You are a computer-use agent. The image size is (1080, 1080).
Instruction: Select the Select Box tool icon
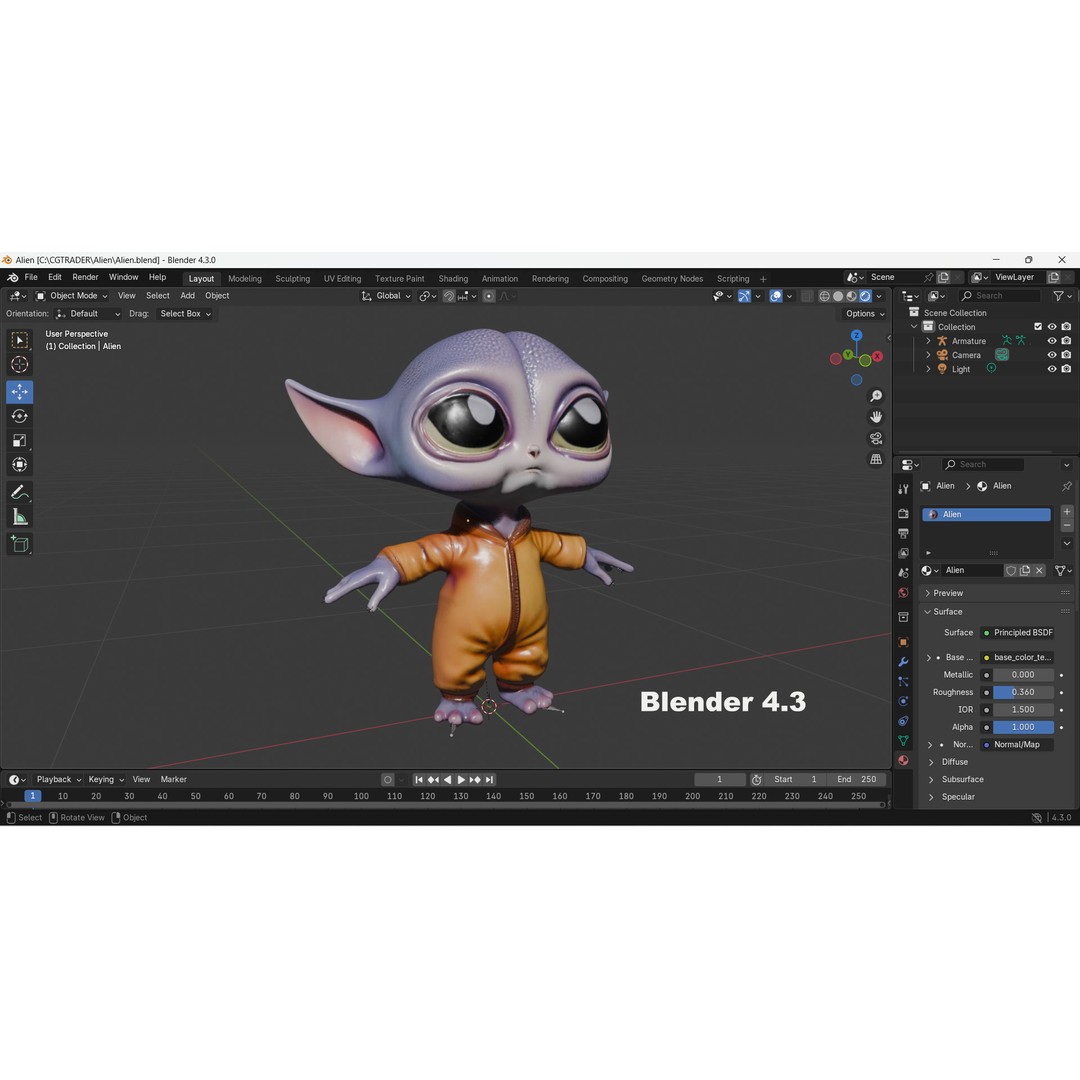click(19, 340)
